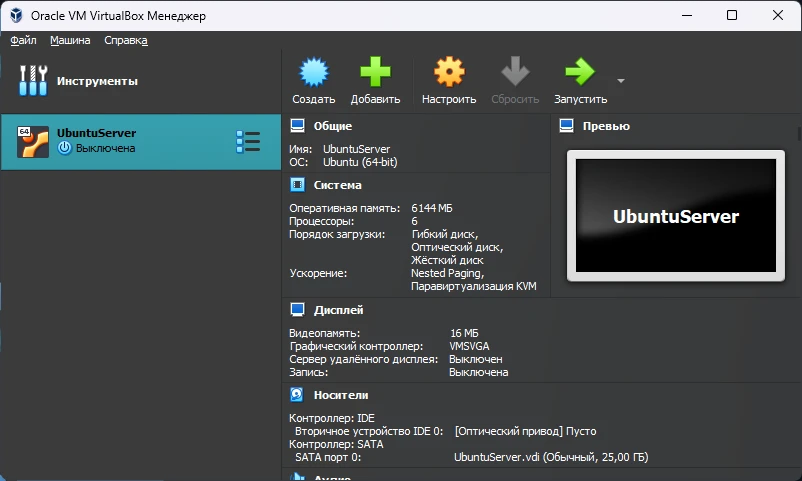
Task: Click the Контроллер: SATA line
Action: pyautogui.click(x=336, y=444)
